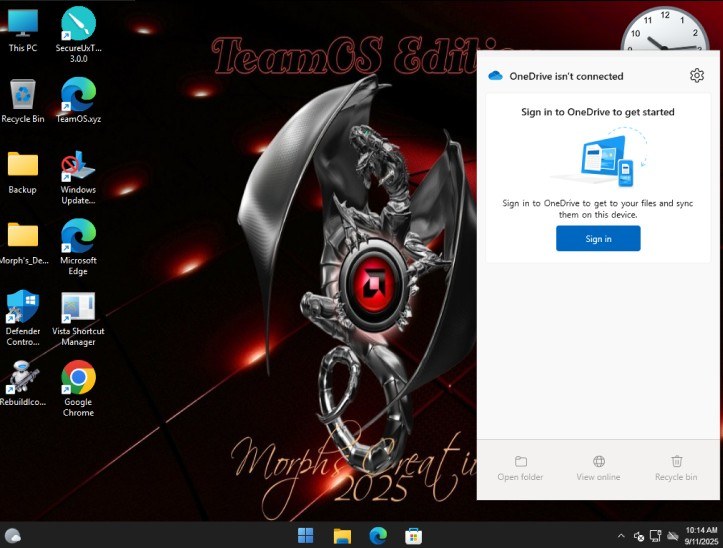
Task: Click the OneDrive tray icon
Action: pos(673,536)
